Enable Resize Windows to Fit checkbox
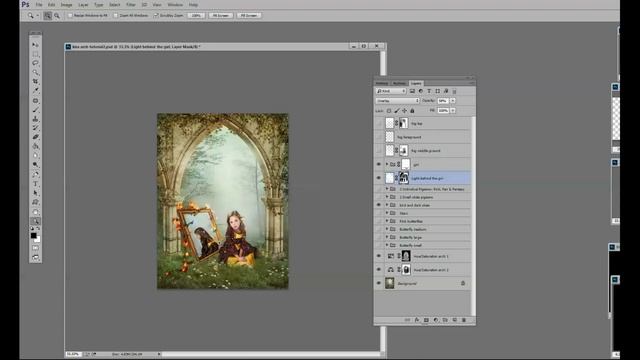Viewport: 640px width, 360px height. (70, 16)
